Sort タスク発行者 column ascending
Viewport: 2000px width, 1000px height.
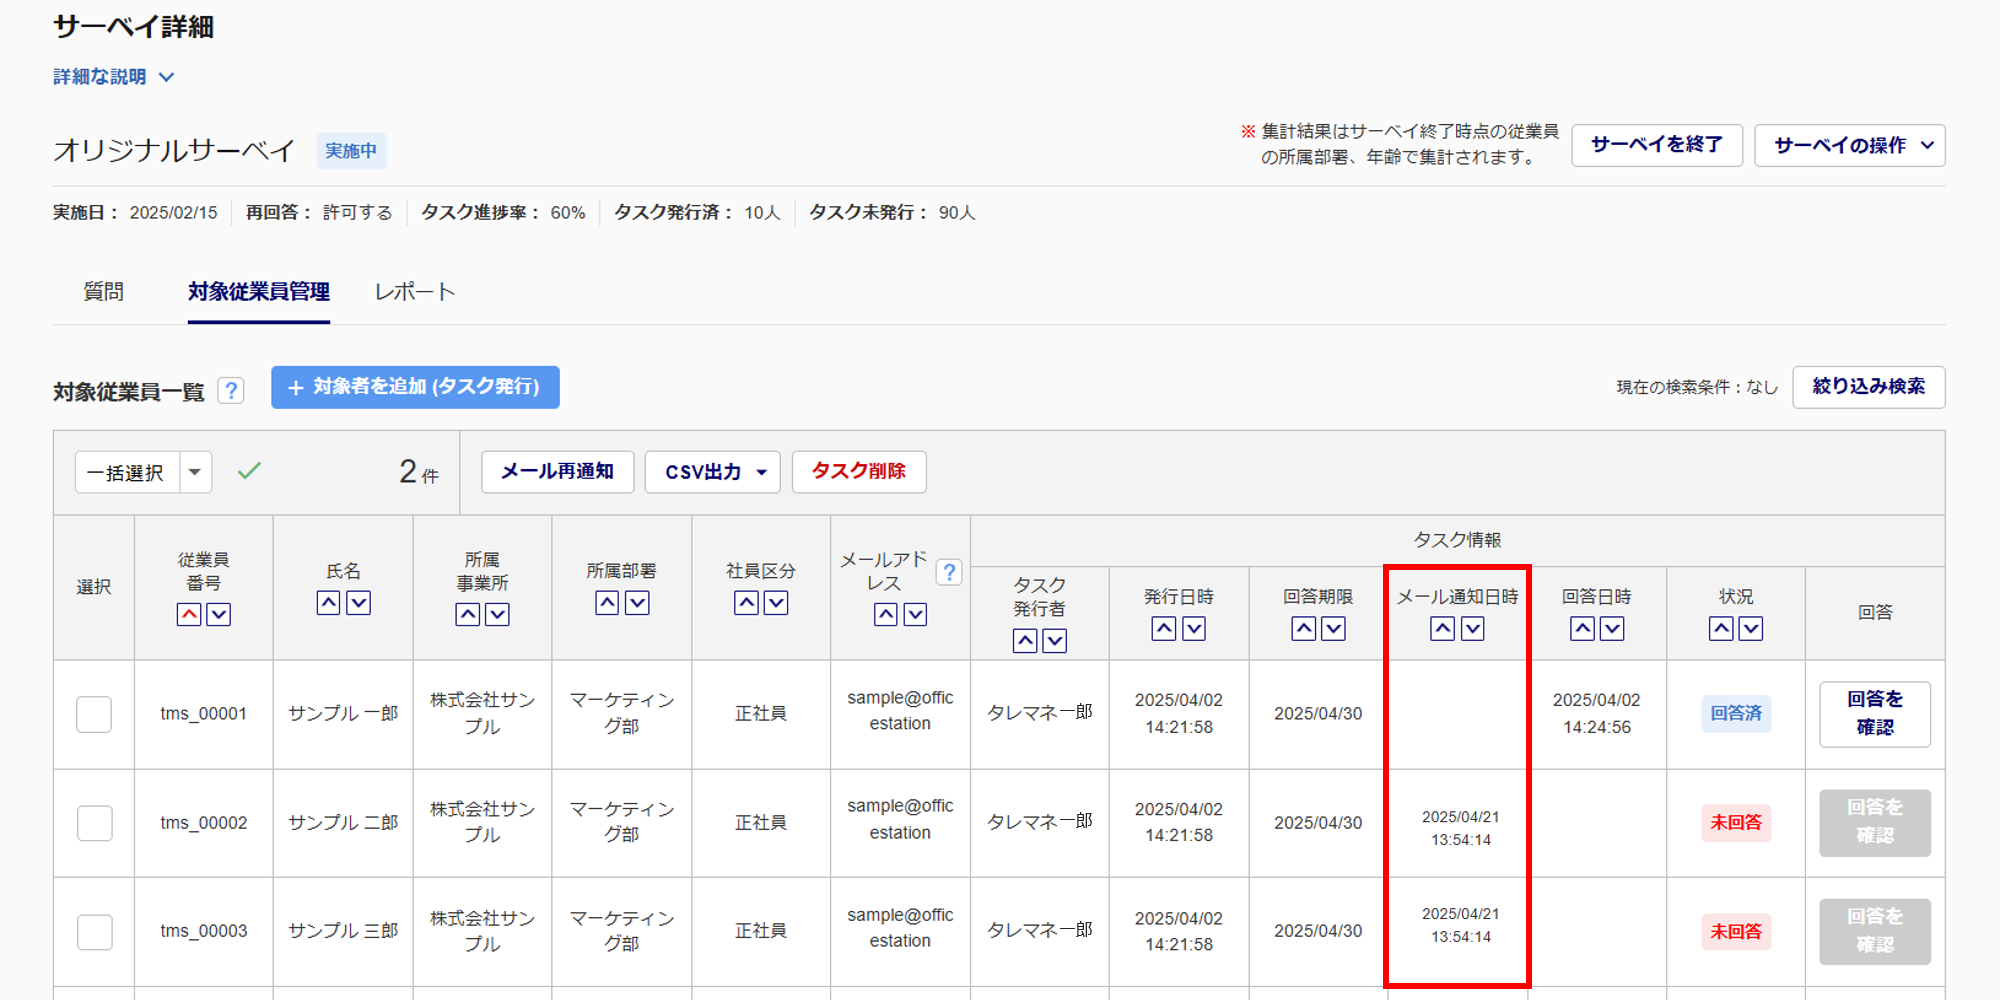[x=1025, y=640]
